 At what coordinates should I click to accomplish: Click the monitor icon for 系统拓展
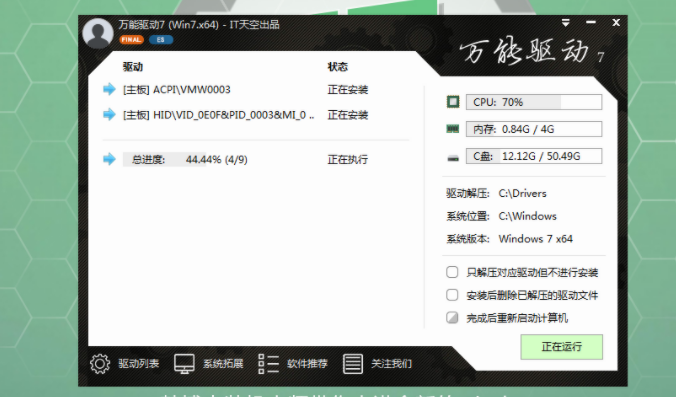pos(184,364)
